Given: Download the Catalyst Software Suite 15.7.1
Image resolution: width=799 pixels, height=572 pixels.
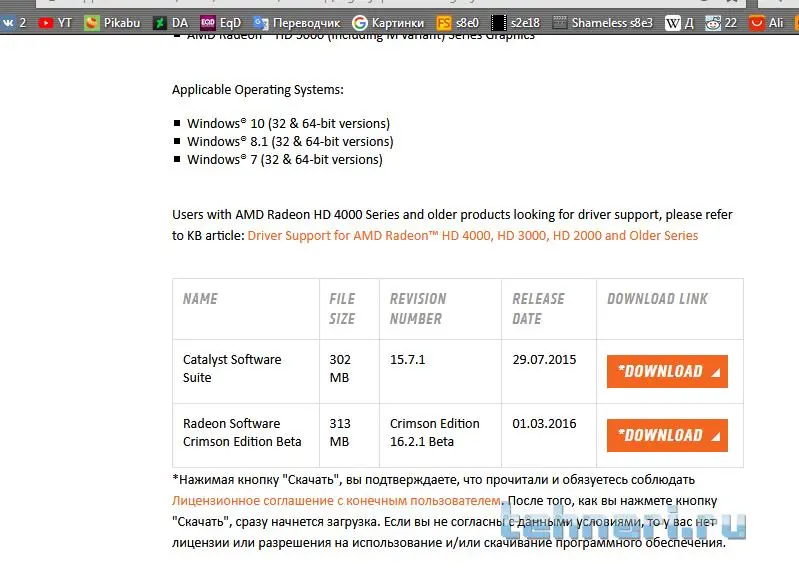Looking at the screenshot, I should (x=667, y=371).
